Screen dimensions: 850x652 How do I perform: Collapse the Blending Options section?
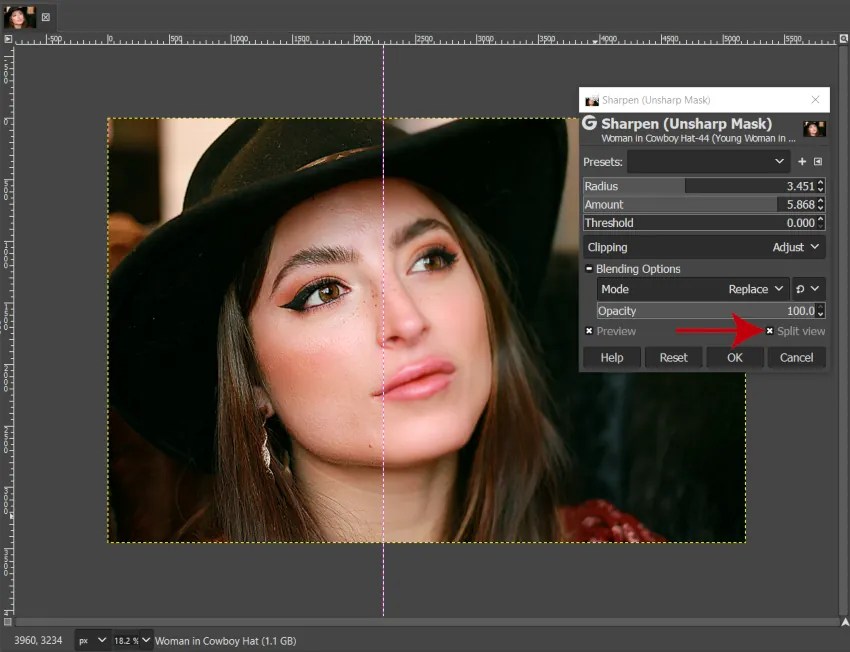point(589,268)
